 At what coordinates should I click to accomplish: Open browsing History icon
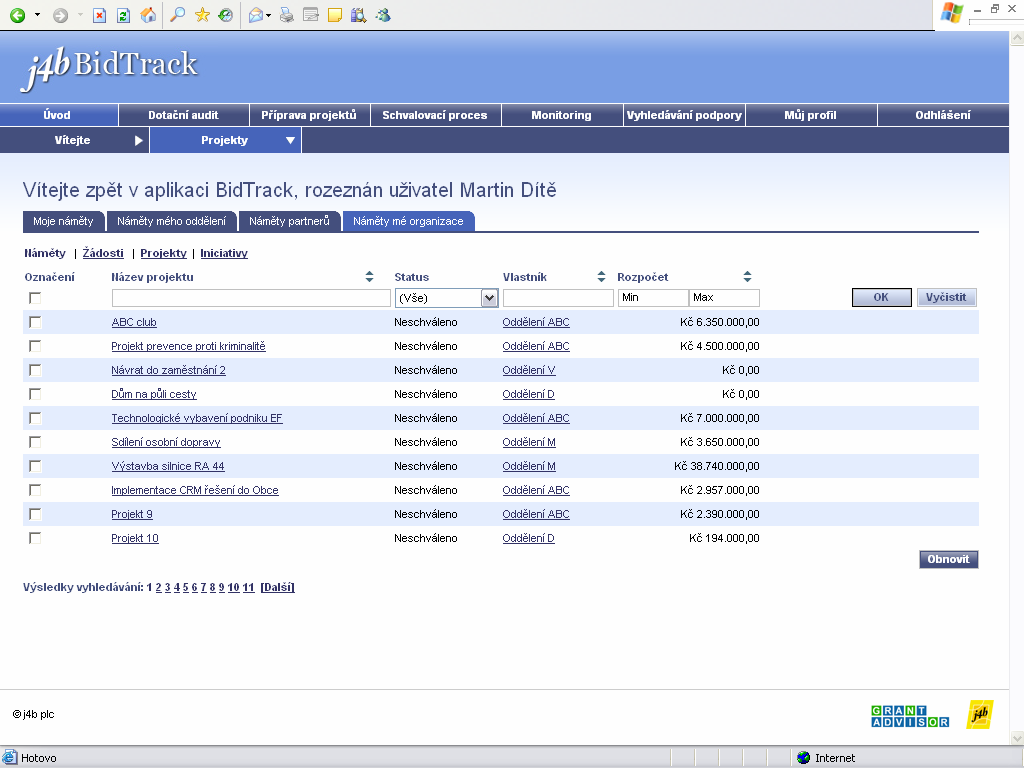click(226, 15)
